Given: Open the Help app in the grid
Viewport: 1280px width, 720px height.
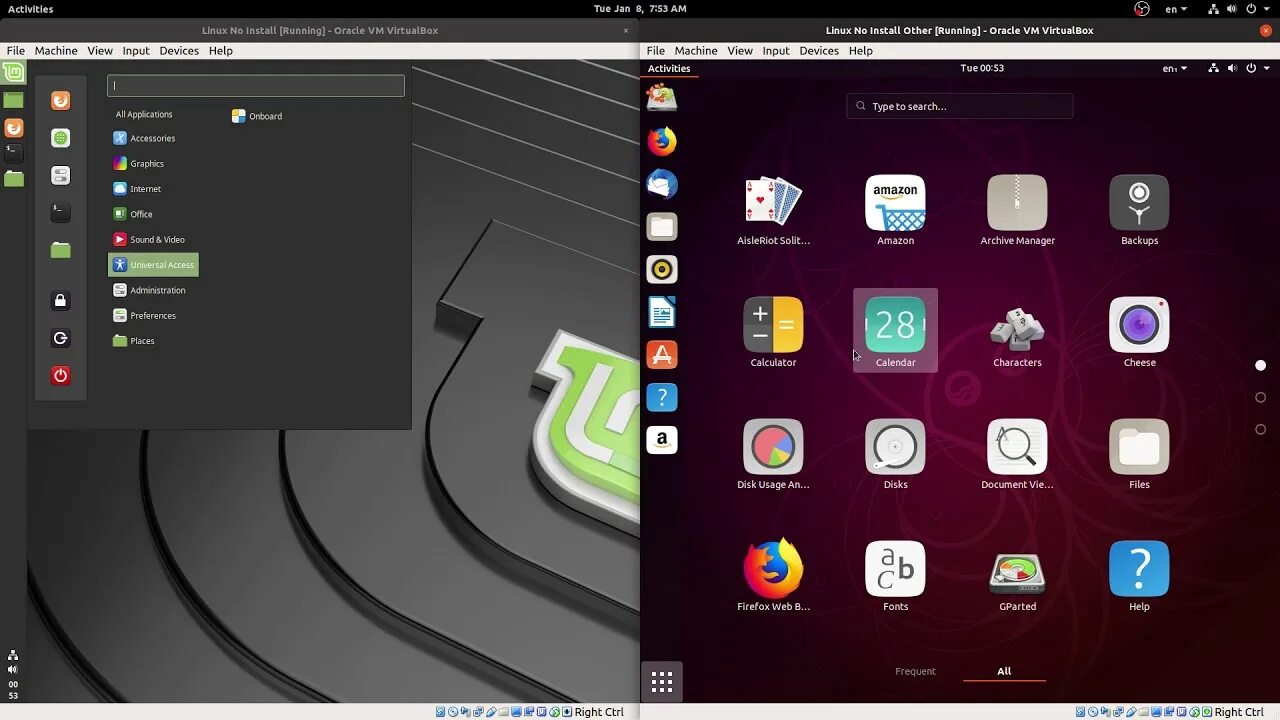Looking at the screenshot, I should 1139,576.
